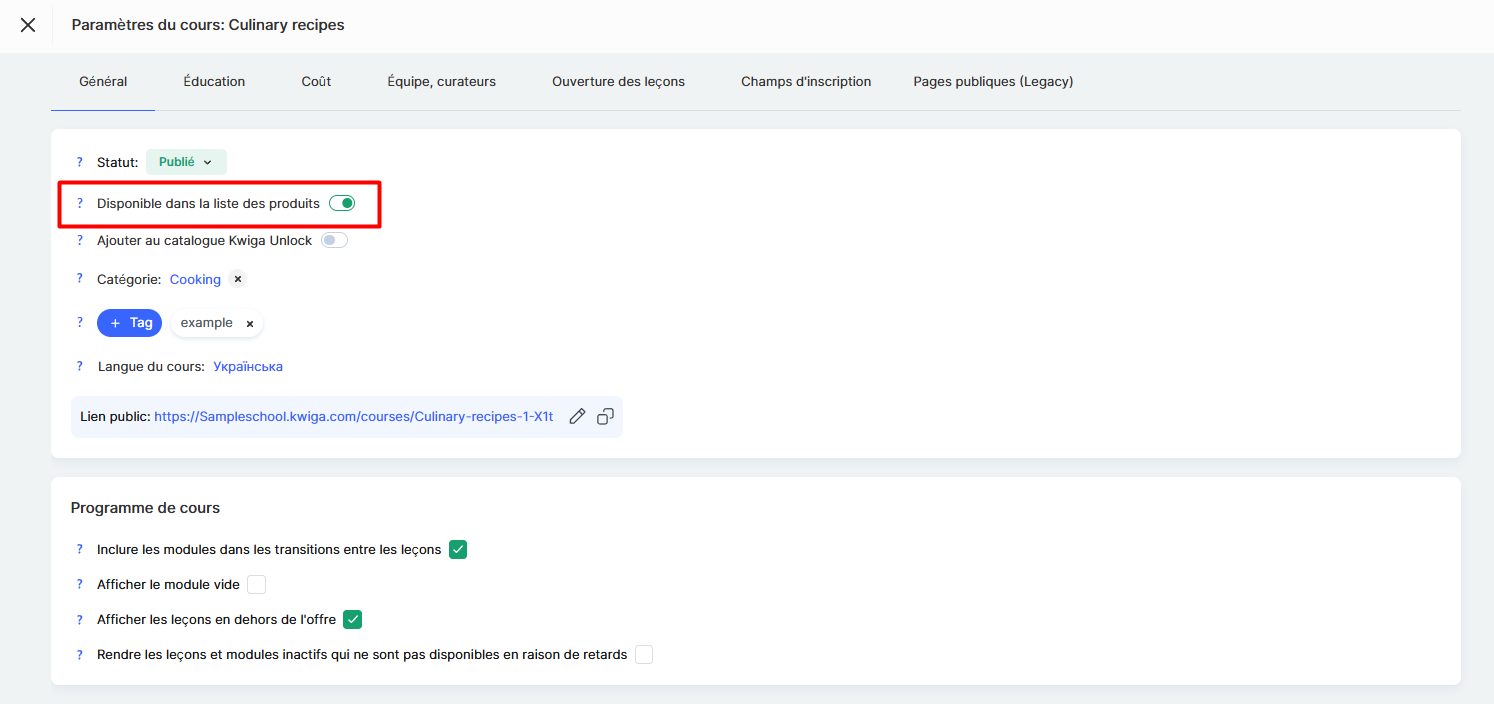Change course language from Українська
The width and height of the screenshot is (1494, 704).
click(248, 367)
